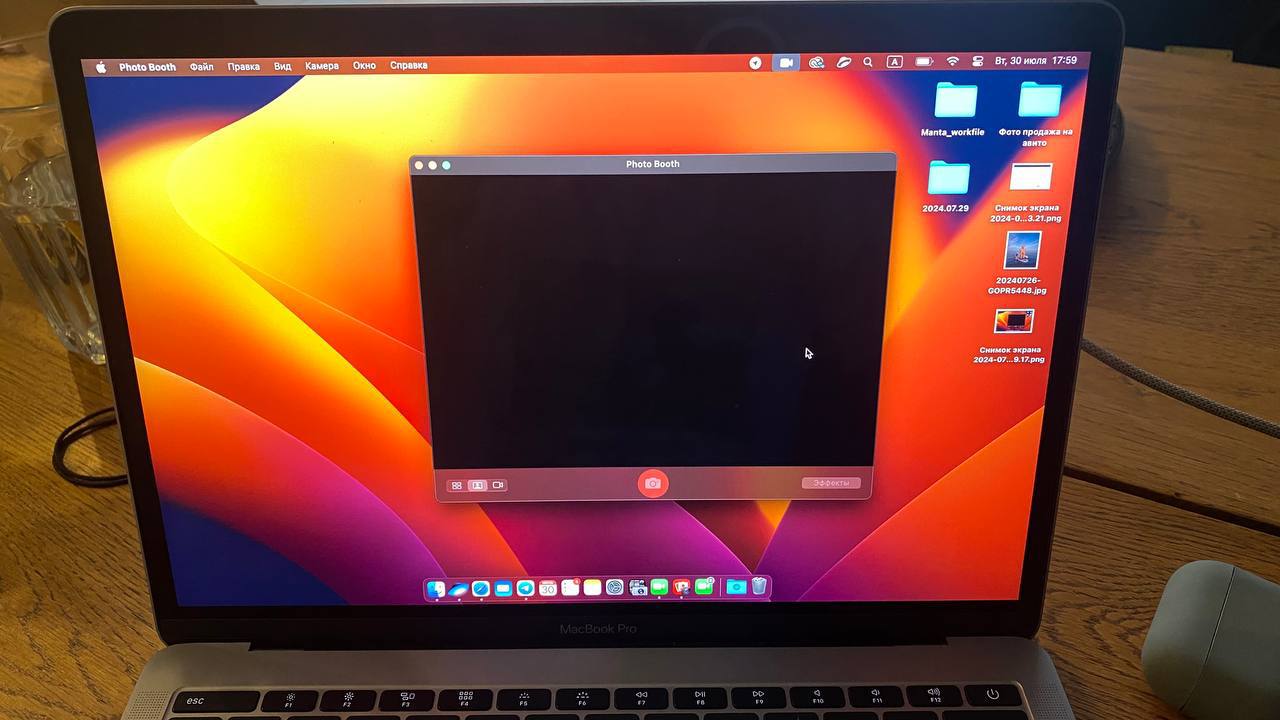
Task: Click the highlighted camera indicator in menu bar
Action: [786, 62]
